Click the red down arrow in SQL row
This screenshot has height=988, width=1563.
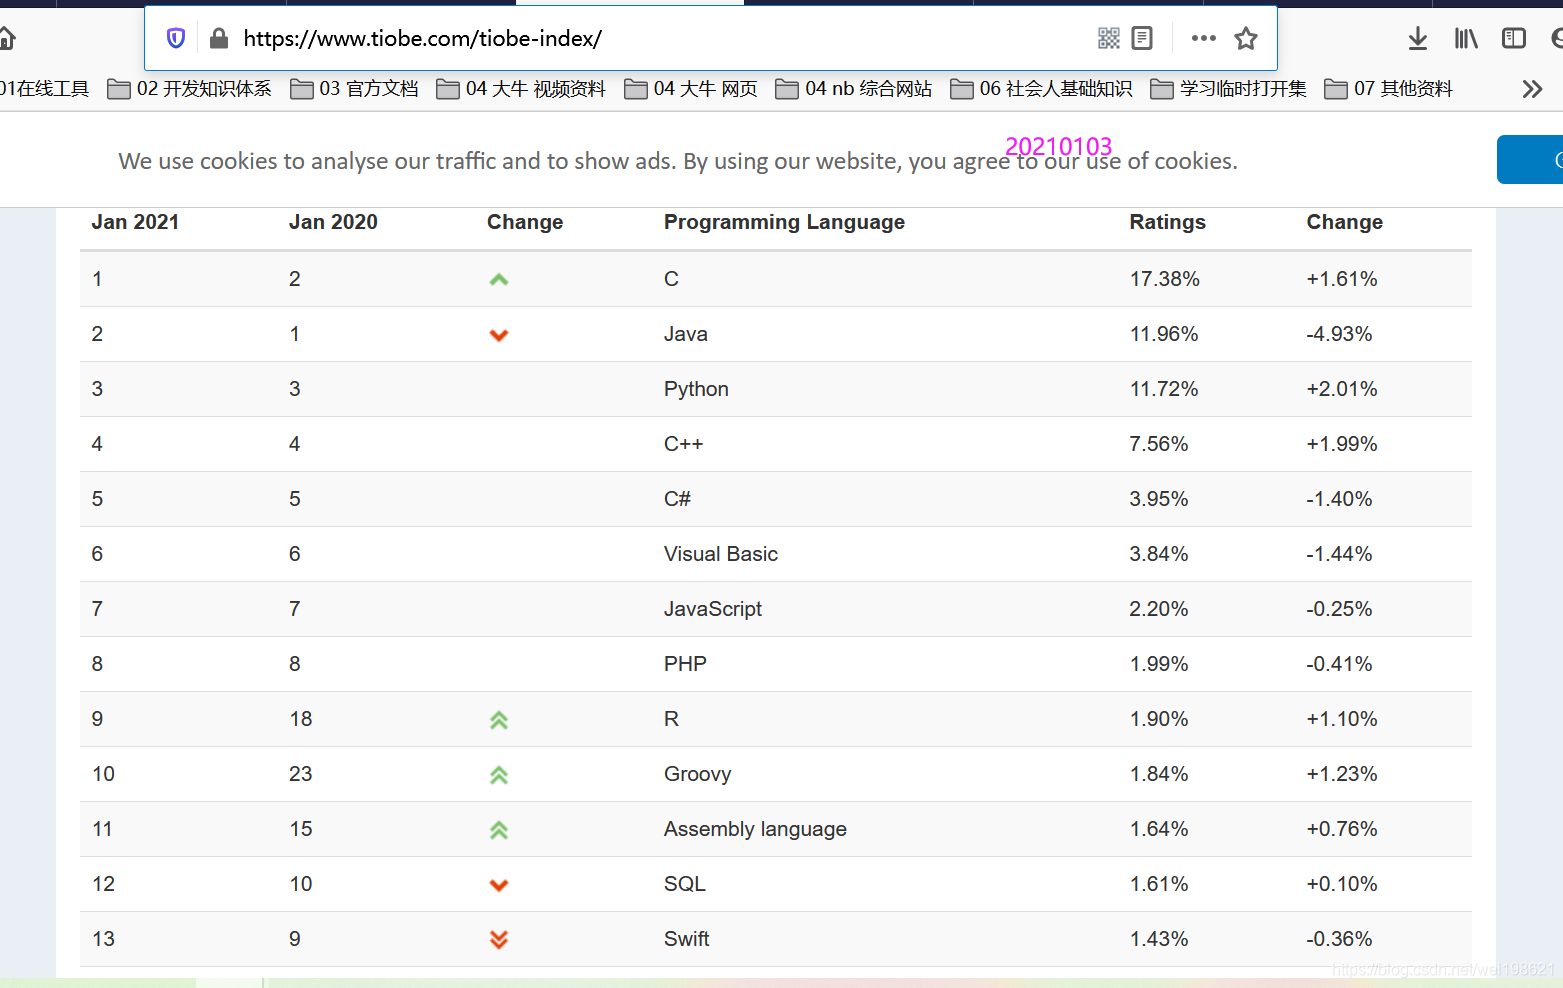499,885
